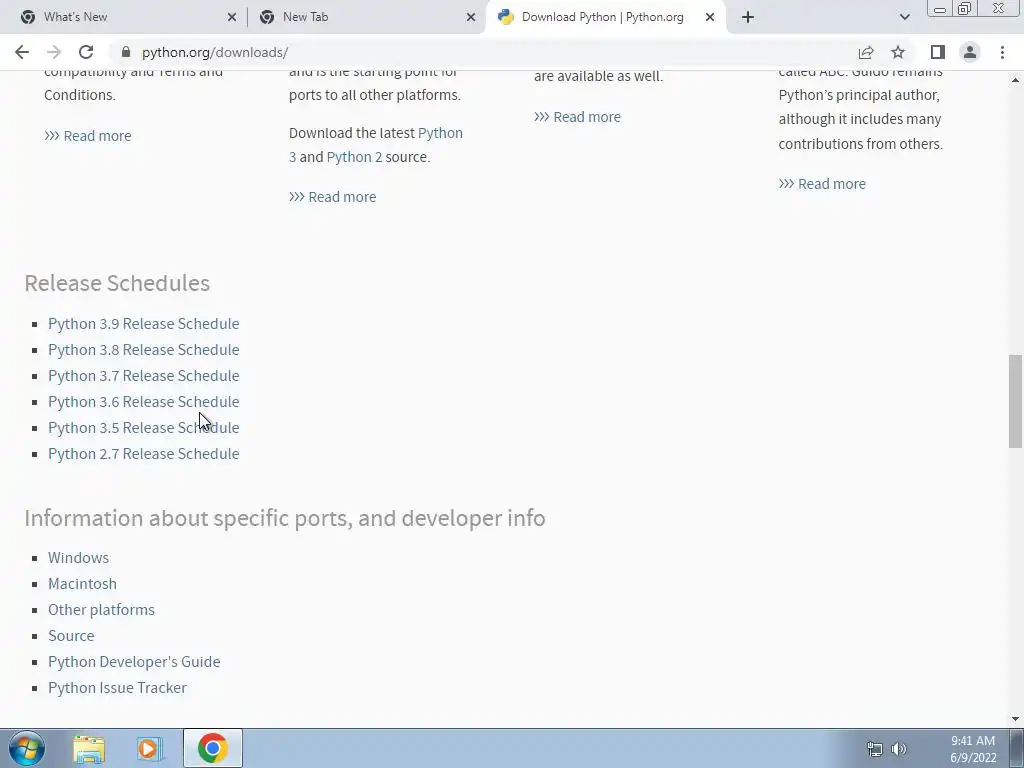Click Read more under Conditions paragraph
This screenshot has height=768, width=1024.
[88, 136]
